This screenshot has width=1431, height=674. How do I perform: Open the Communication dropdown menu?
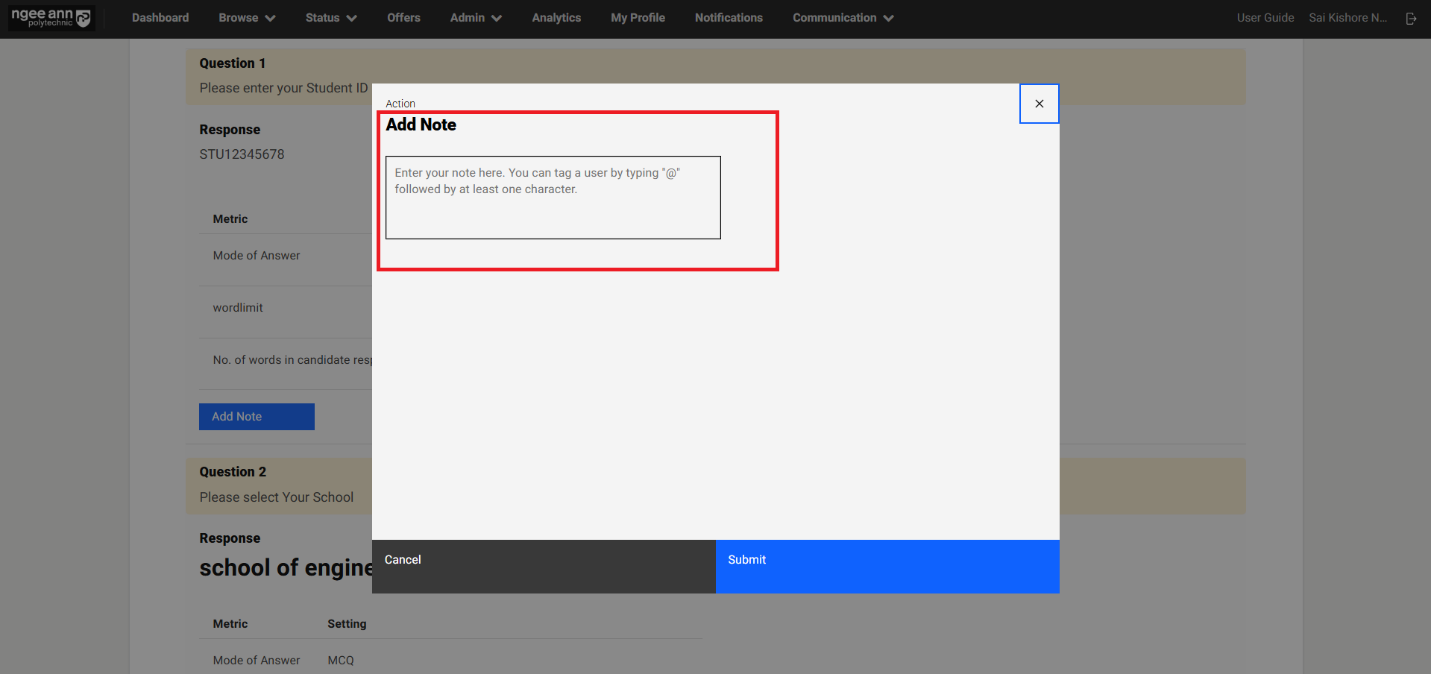[843, 18]
